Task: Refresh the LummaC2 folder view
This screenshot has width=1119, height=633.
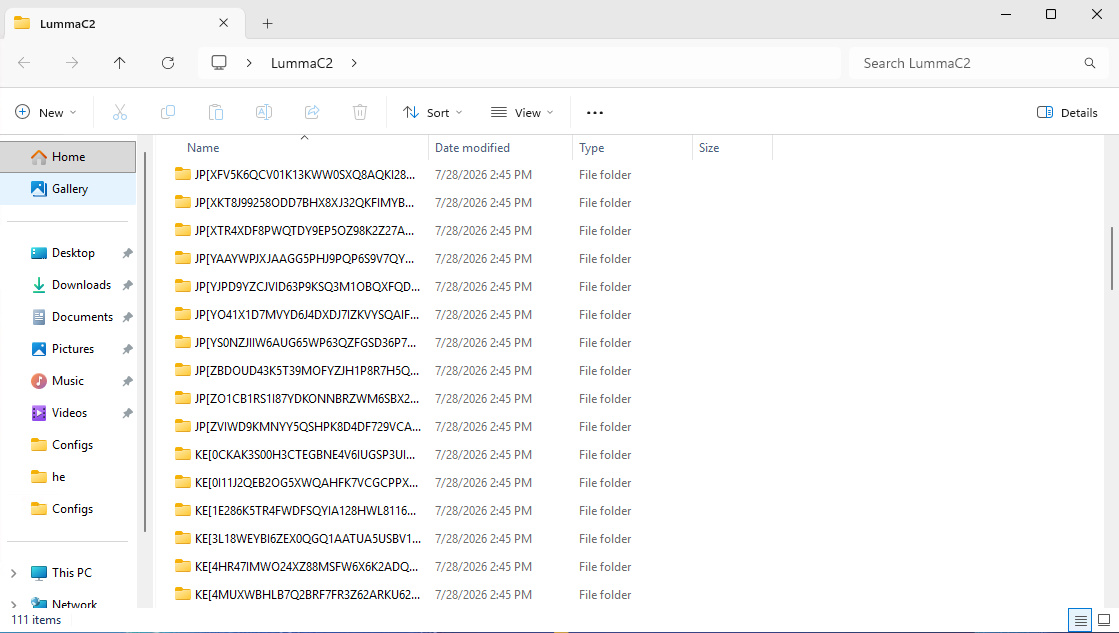Action: tap(168, 63)
